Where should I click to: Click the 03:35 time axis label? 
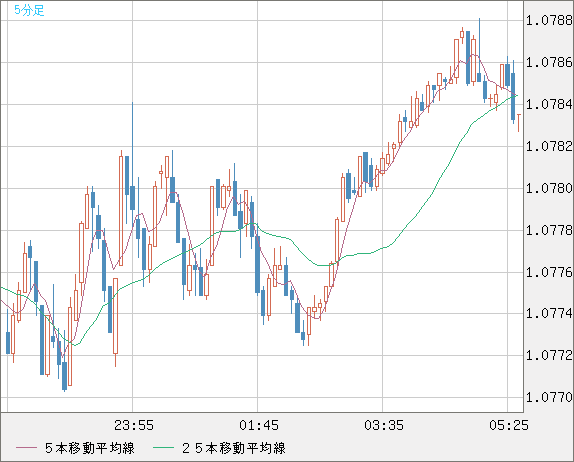click(384, 425)
